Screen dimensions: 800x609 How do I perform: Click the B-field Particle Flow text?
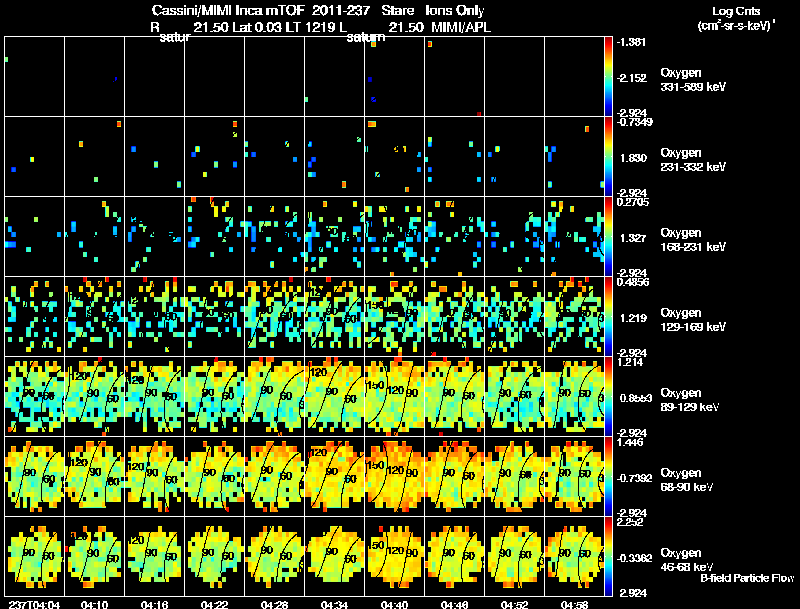[747, 578]
